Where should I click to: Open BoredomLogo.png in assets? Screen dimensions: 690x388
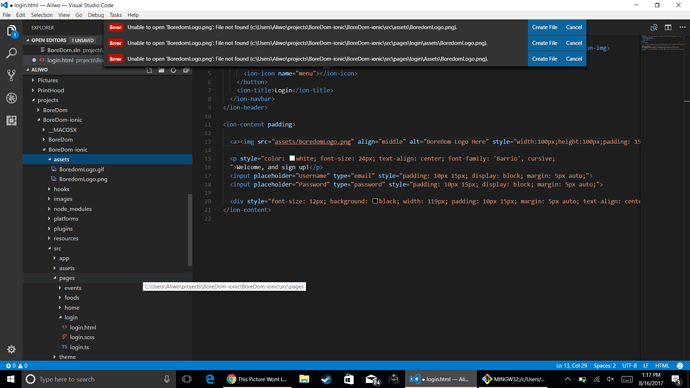pos(83,179)
